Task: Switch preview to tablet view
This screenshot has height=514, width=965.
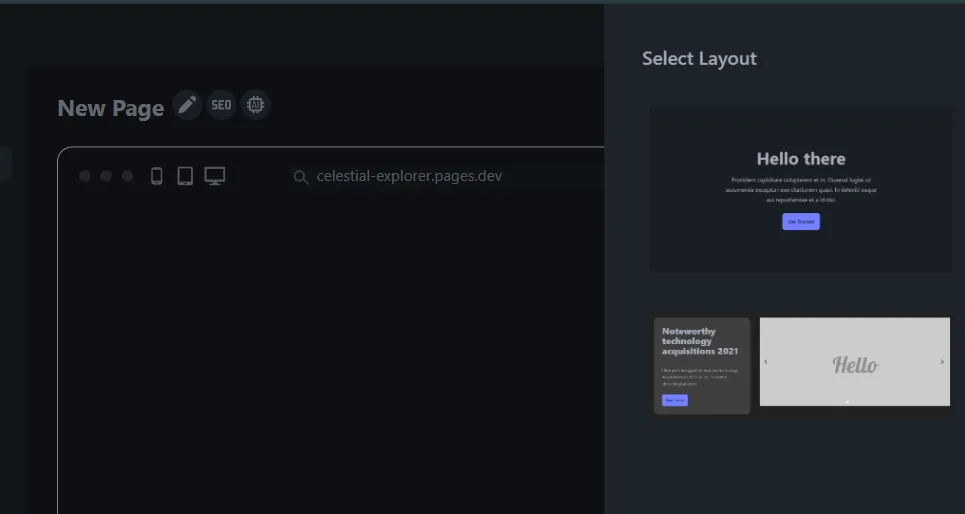Action: tap(185, 176)
